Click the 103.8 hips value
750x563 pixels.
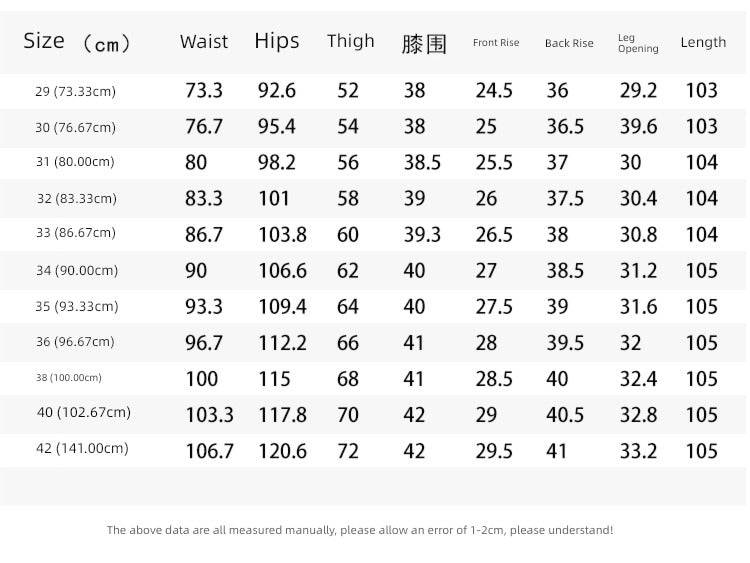coord(283,234)
